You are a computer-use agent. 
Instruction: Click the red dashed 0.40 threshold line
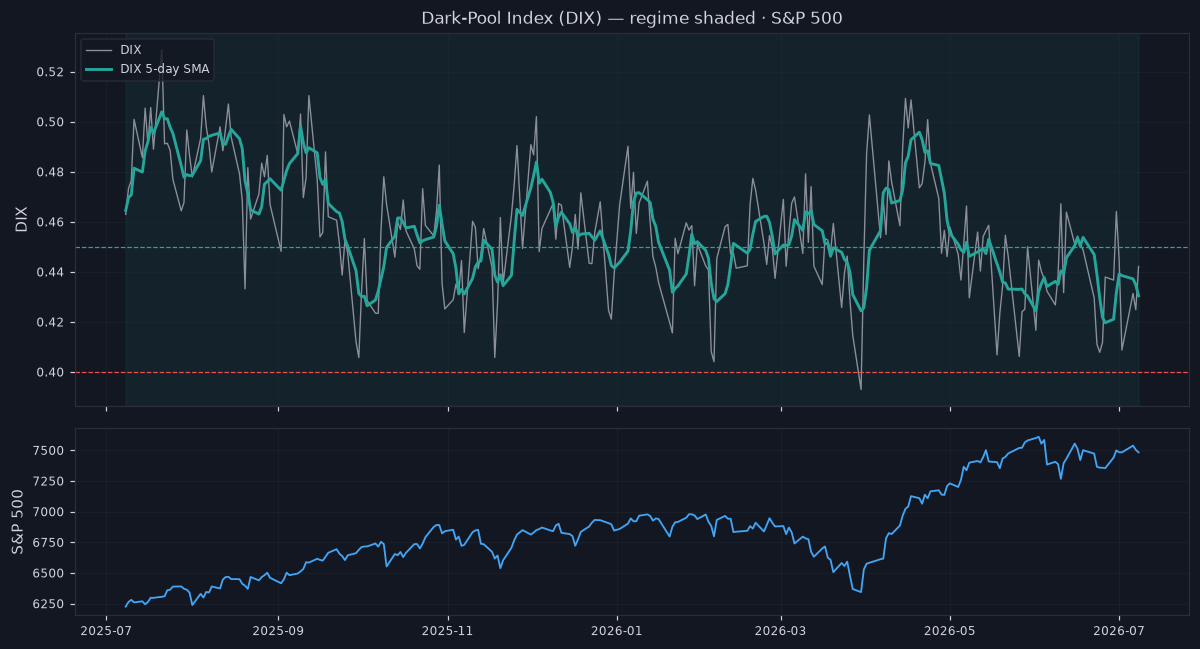[632, 372]
